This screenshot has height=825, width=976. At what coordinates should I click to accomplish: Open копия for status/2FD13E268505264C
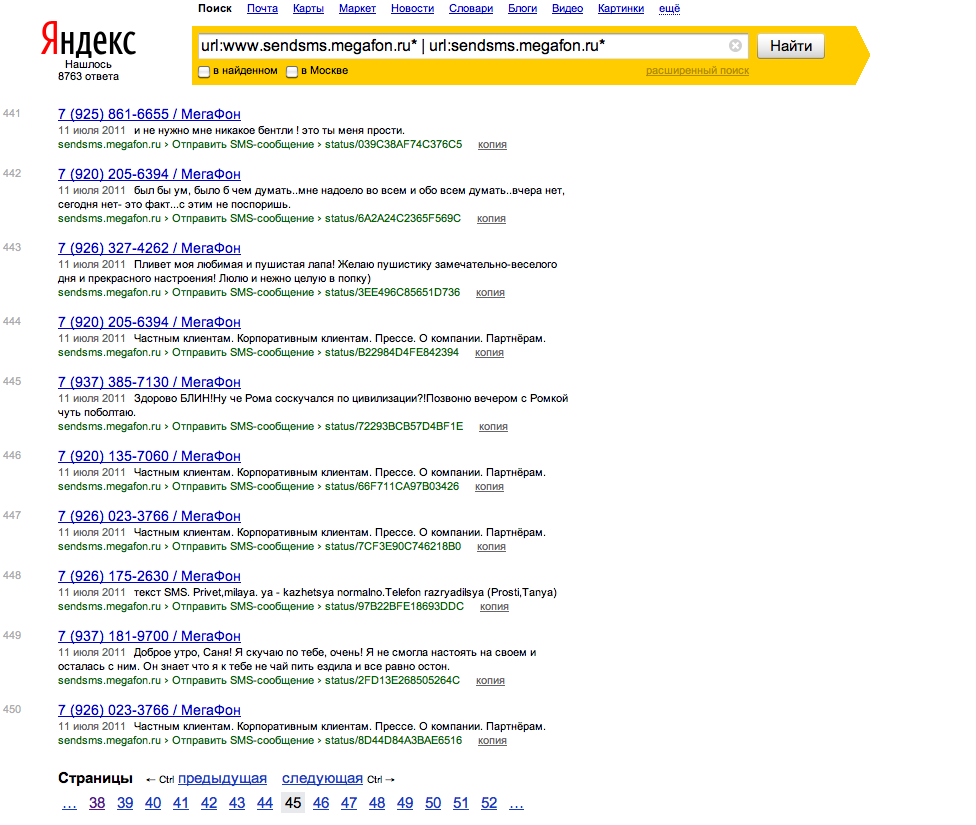click(490, 681)
